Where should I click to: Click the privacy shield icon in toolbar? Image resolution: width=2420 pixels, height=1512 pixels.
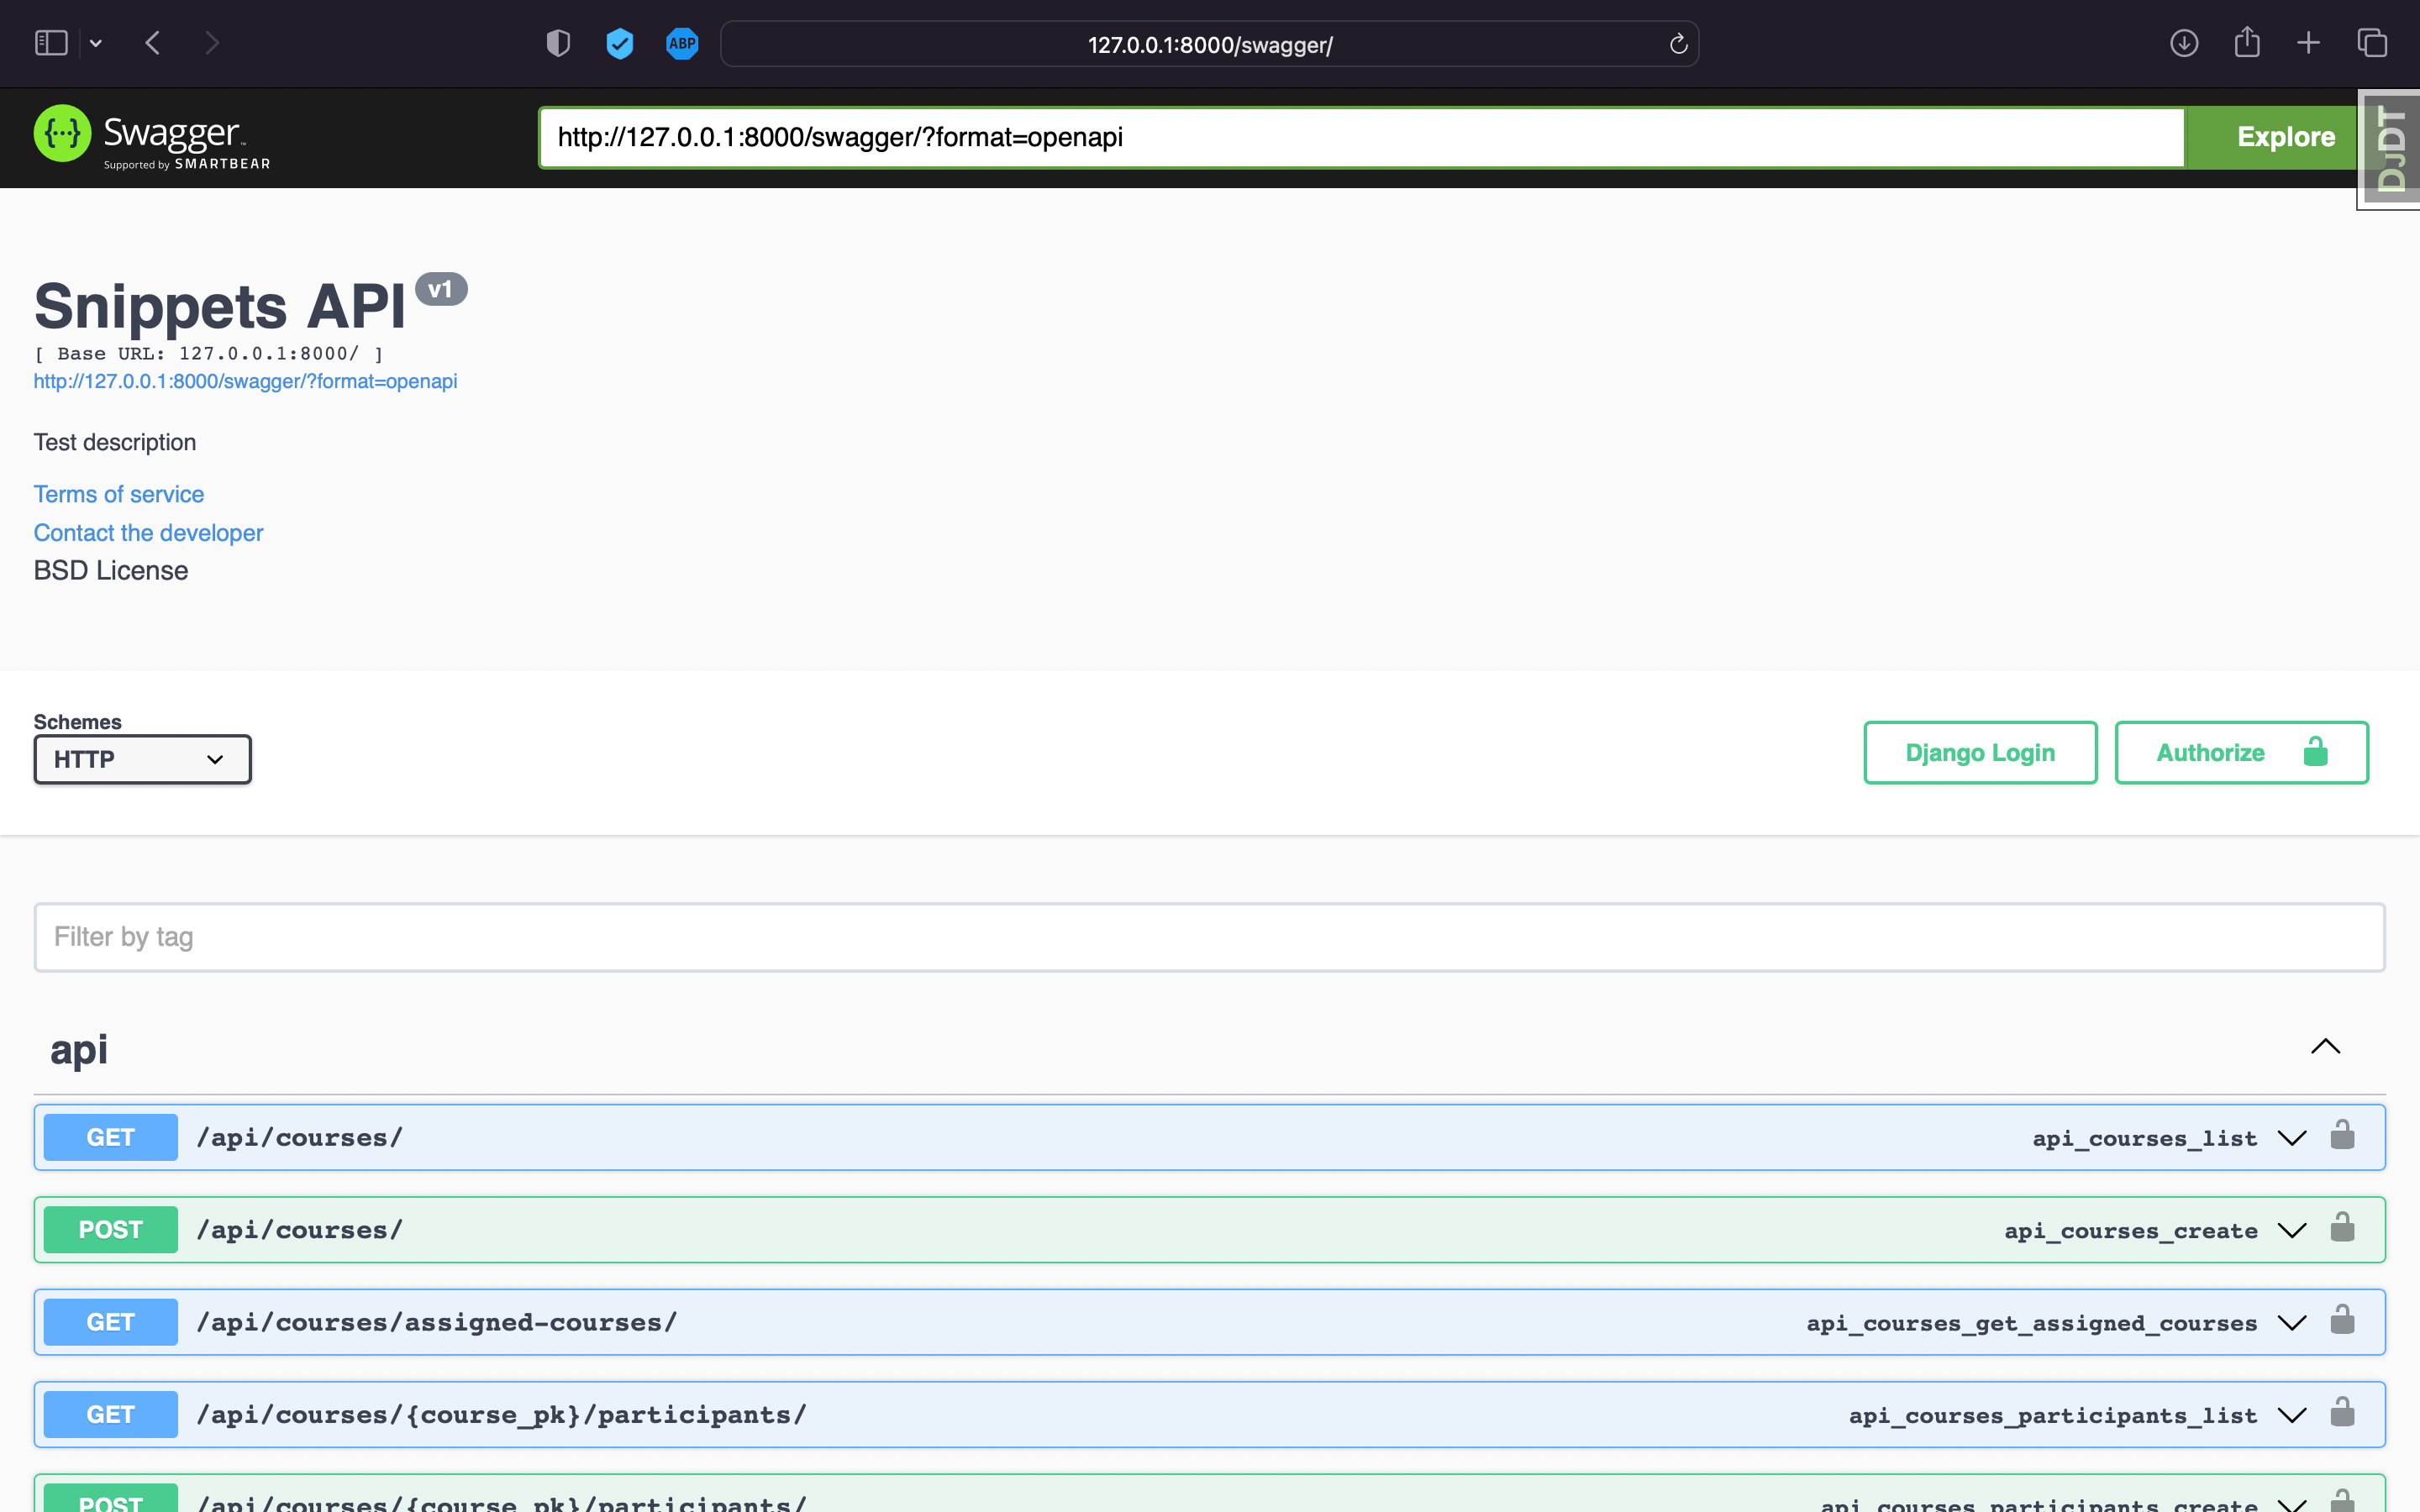click(x=557, y=43)
